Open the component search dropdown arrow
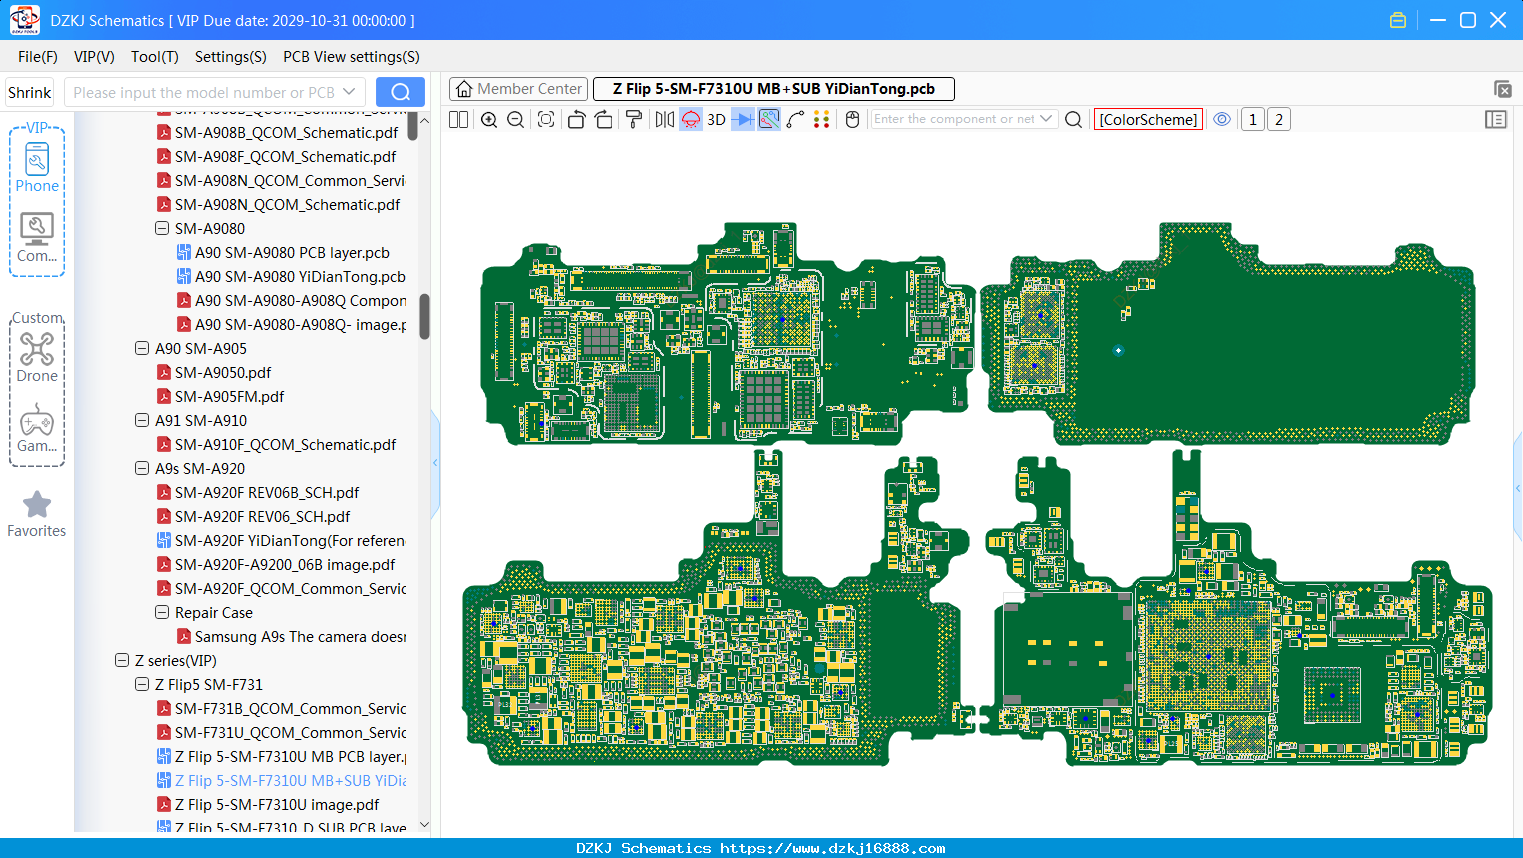This screenshot has height=858, width=1523. 1046,118
